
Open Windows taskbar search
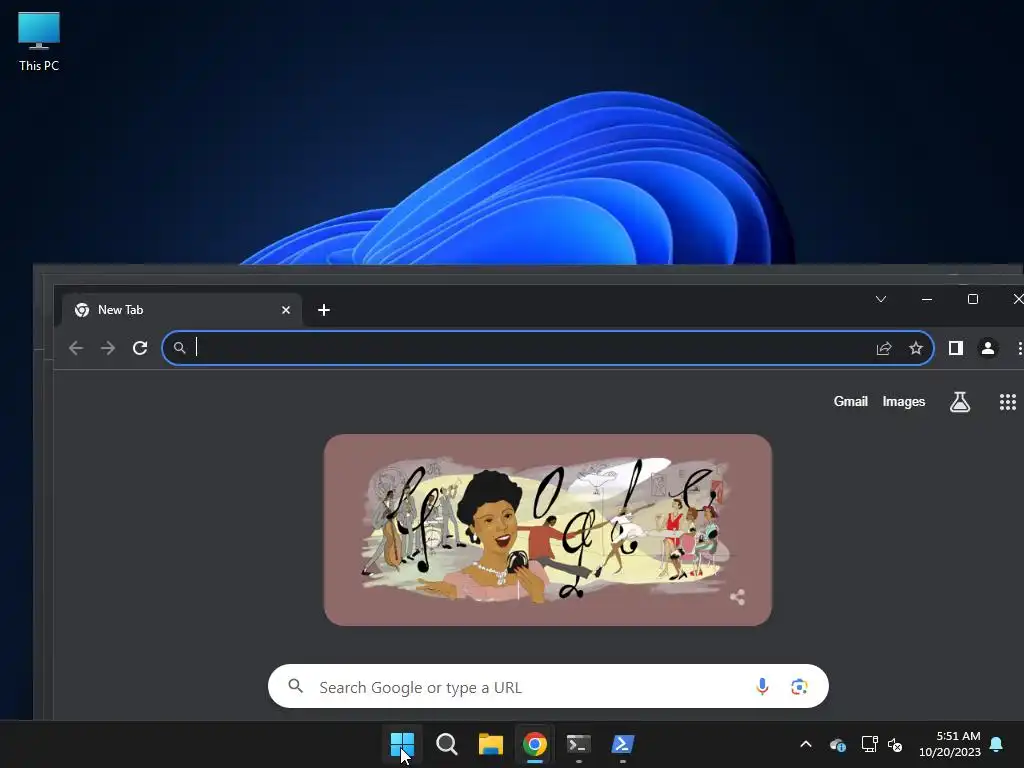pos(447,744)
